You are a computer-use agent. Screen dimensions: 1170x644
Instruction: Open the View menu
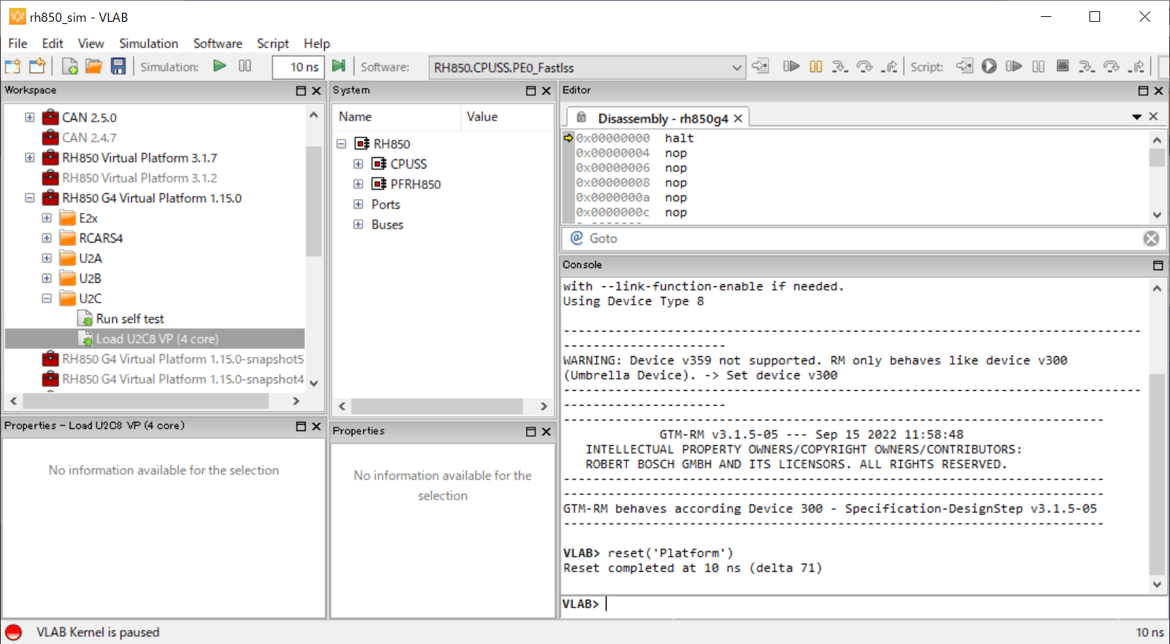coord(91,43)
